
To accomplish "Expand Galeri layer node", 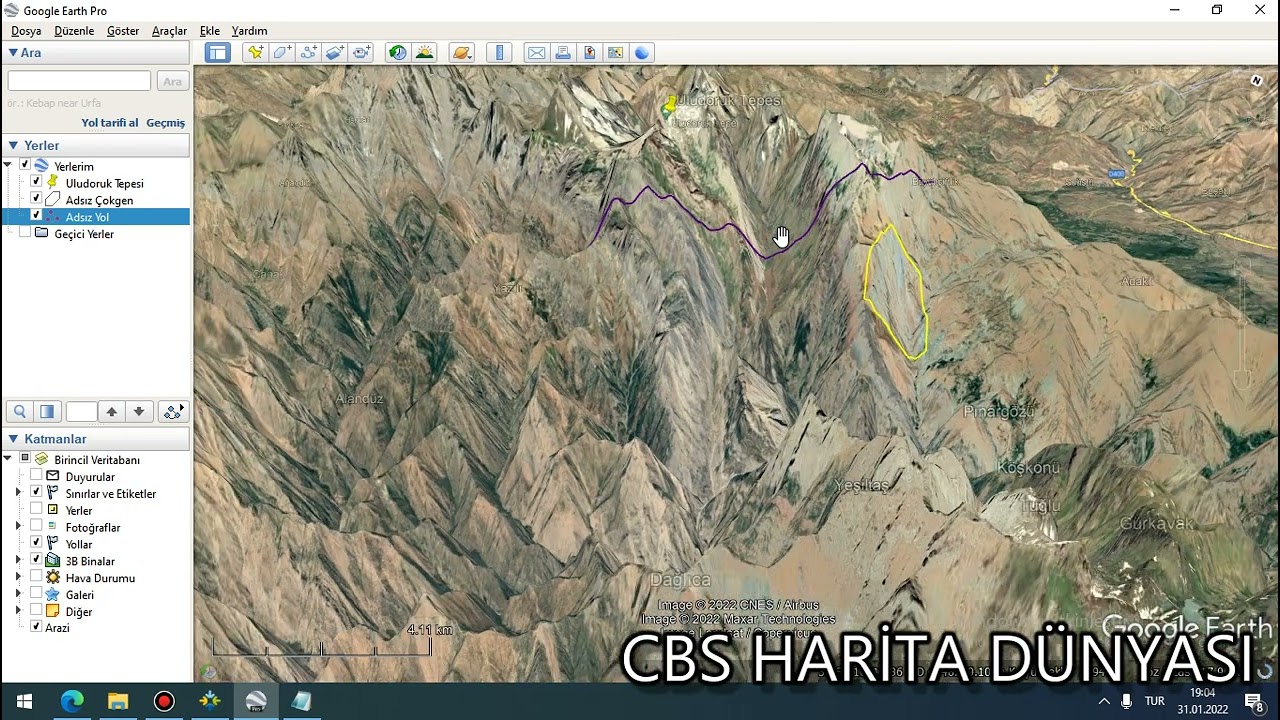I will click(x=18, y=594).
